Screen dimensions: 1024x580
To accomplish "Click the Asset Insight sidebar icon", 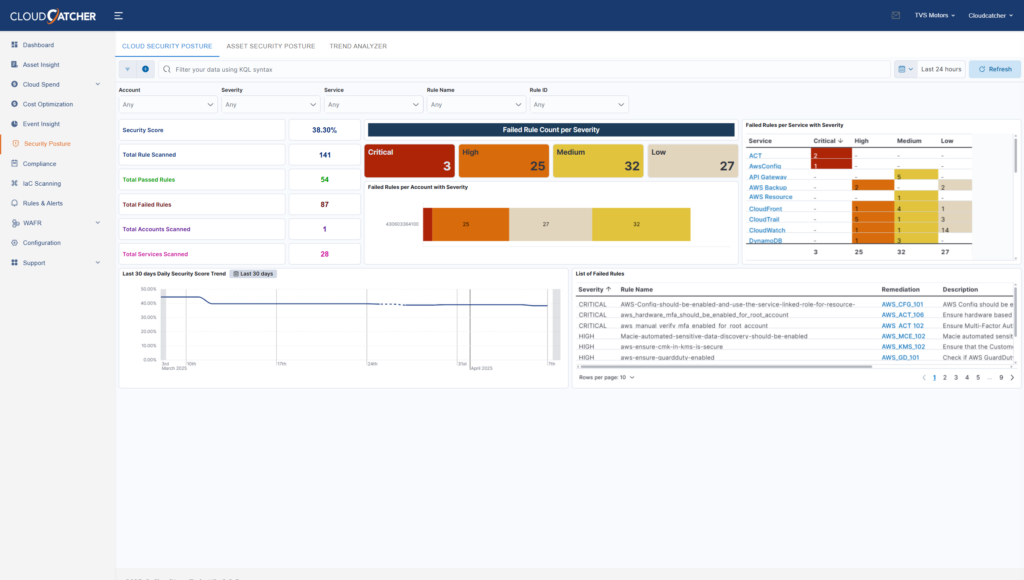I will pos(14,64).
